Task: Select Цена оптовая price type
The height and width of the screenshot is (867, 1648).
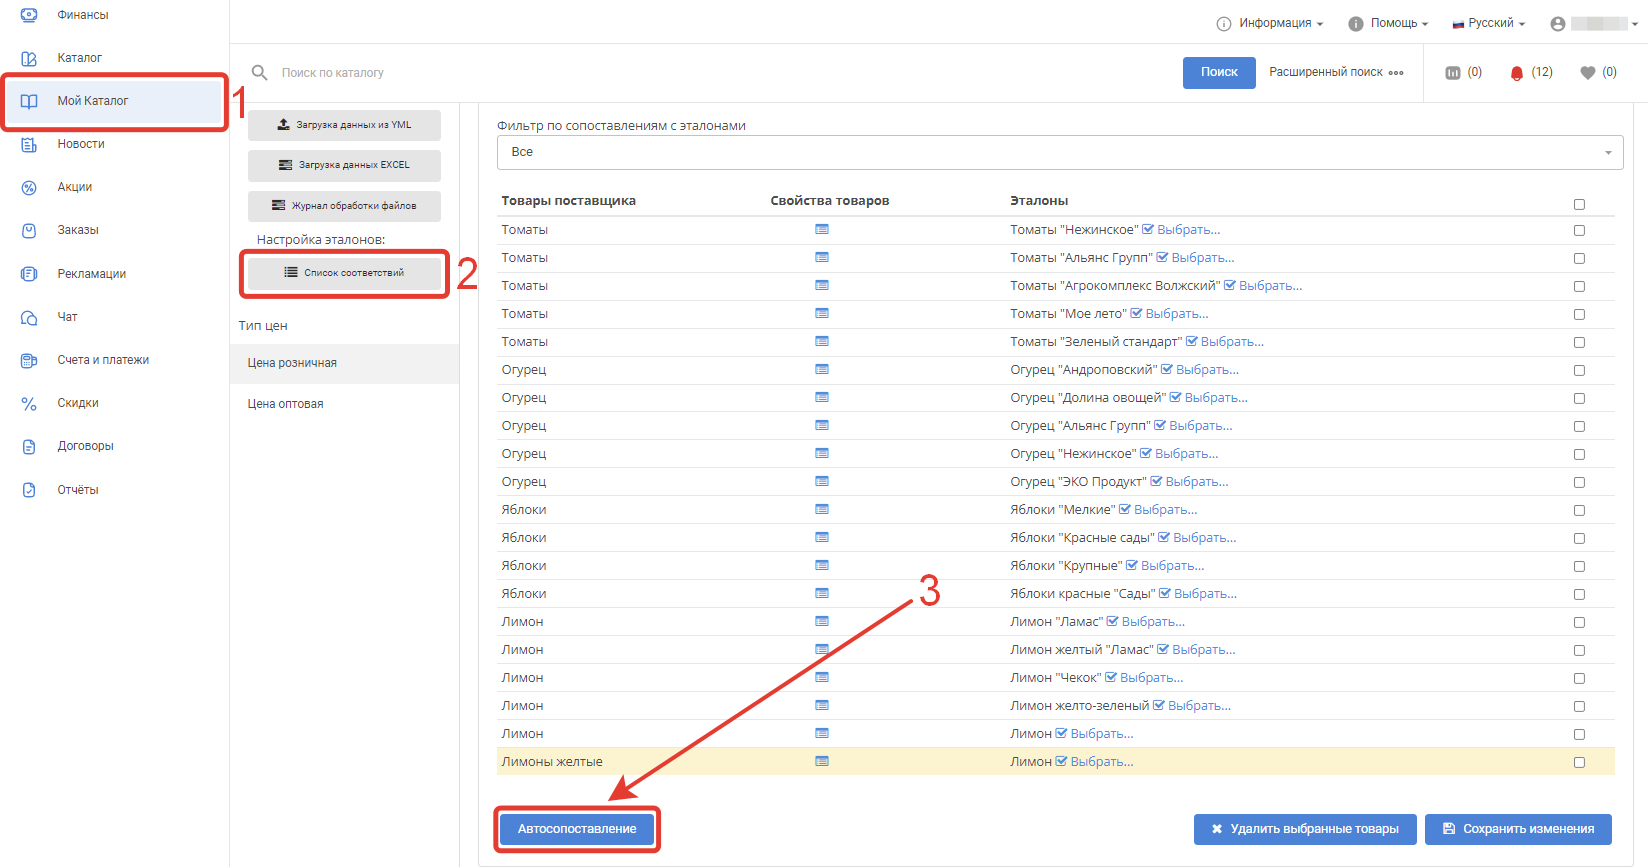Action: coord(286,404)
